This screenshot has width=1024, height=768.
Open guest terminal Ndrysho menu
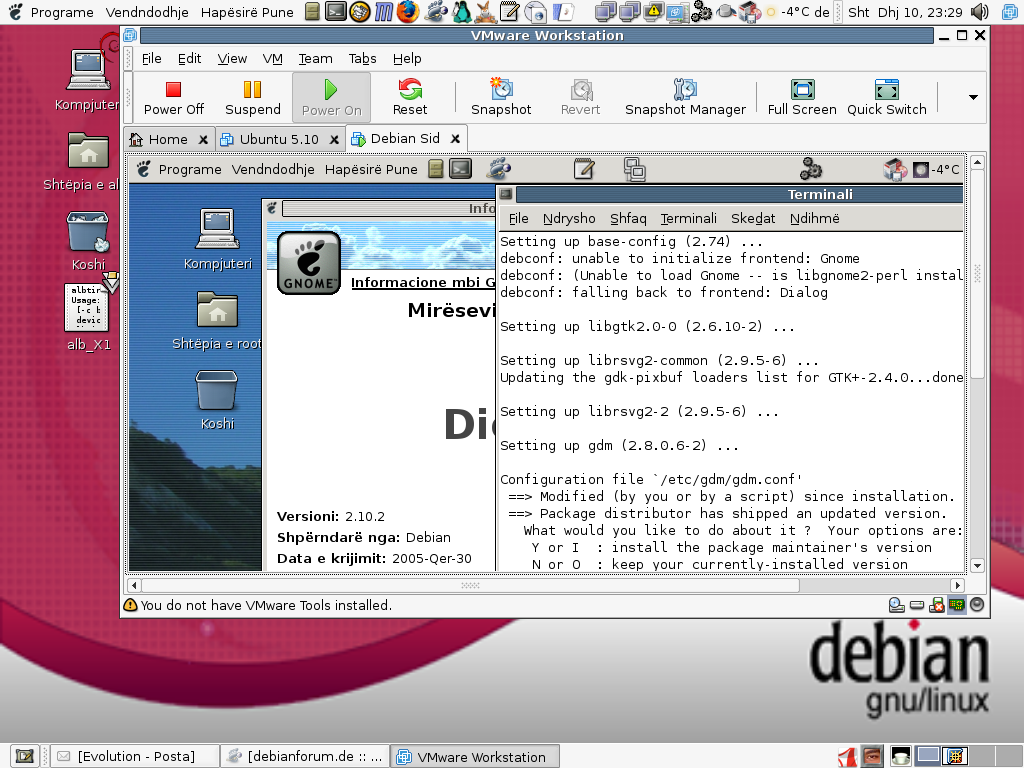pyautogui.click(x=569, y=219)
